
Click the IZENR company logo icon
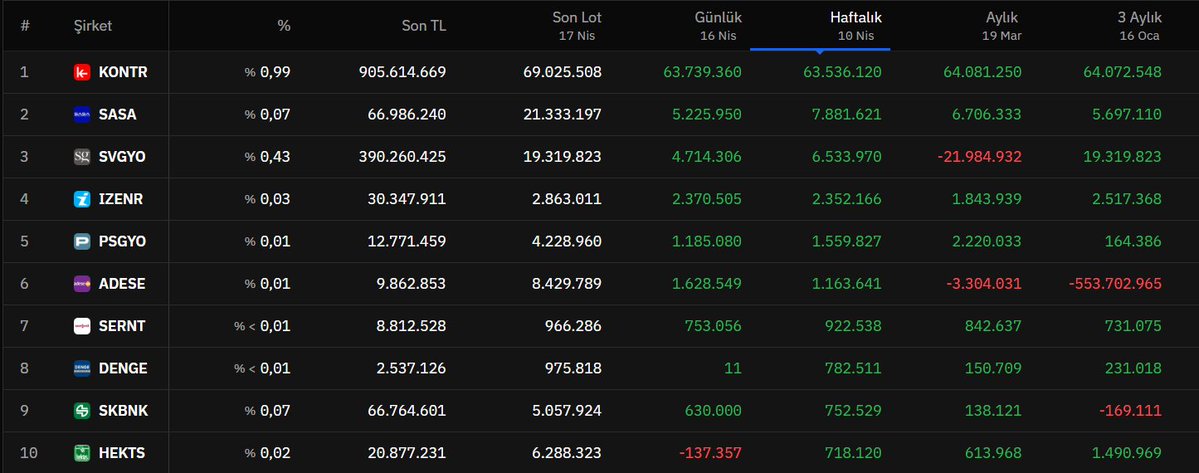(x=82, y=199)
